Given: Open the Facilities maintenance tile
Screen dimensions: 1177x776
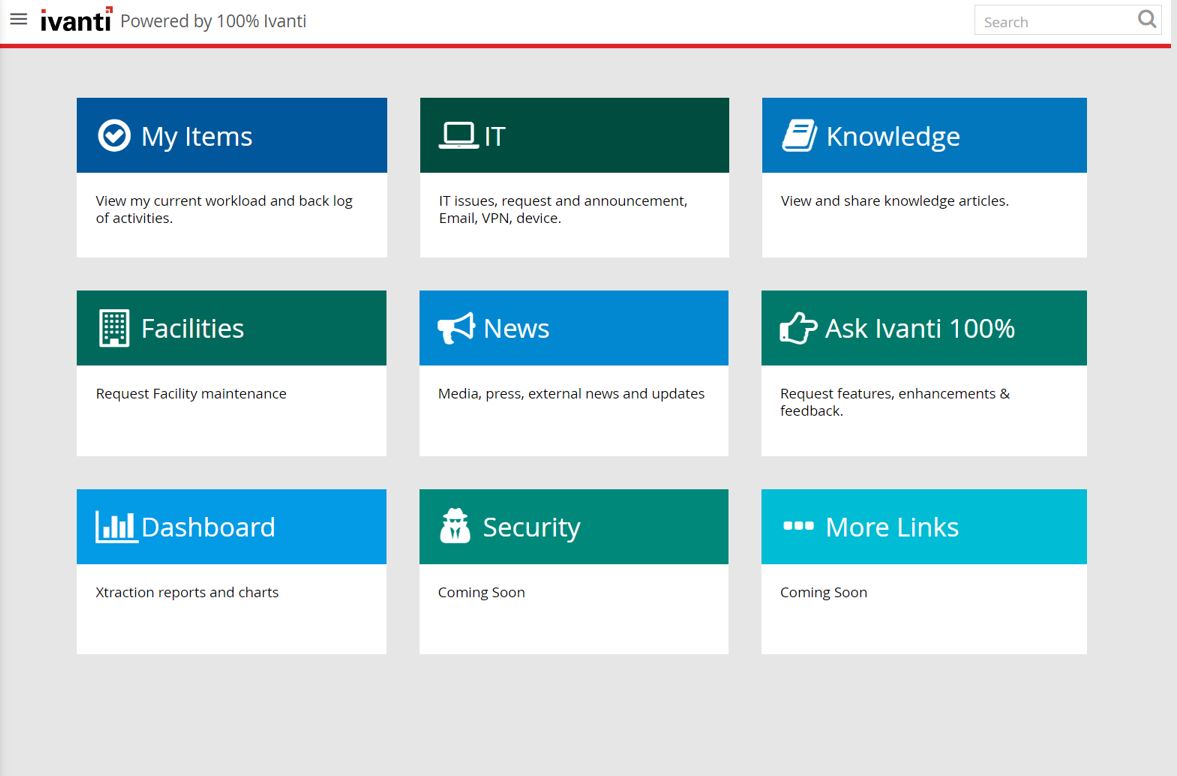Looking at the screenshot, I should [231, 372].
